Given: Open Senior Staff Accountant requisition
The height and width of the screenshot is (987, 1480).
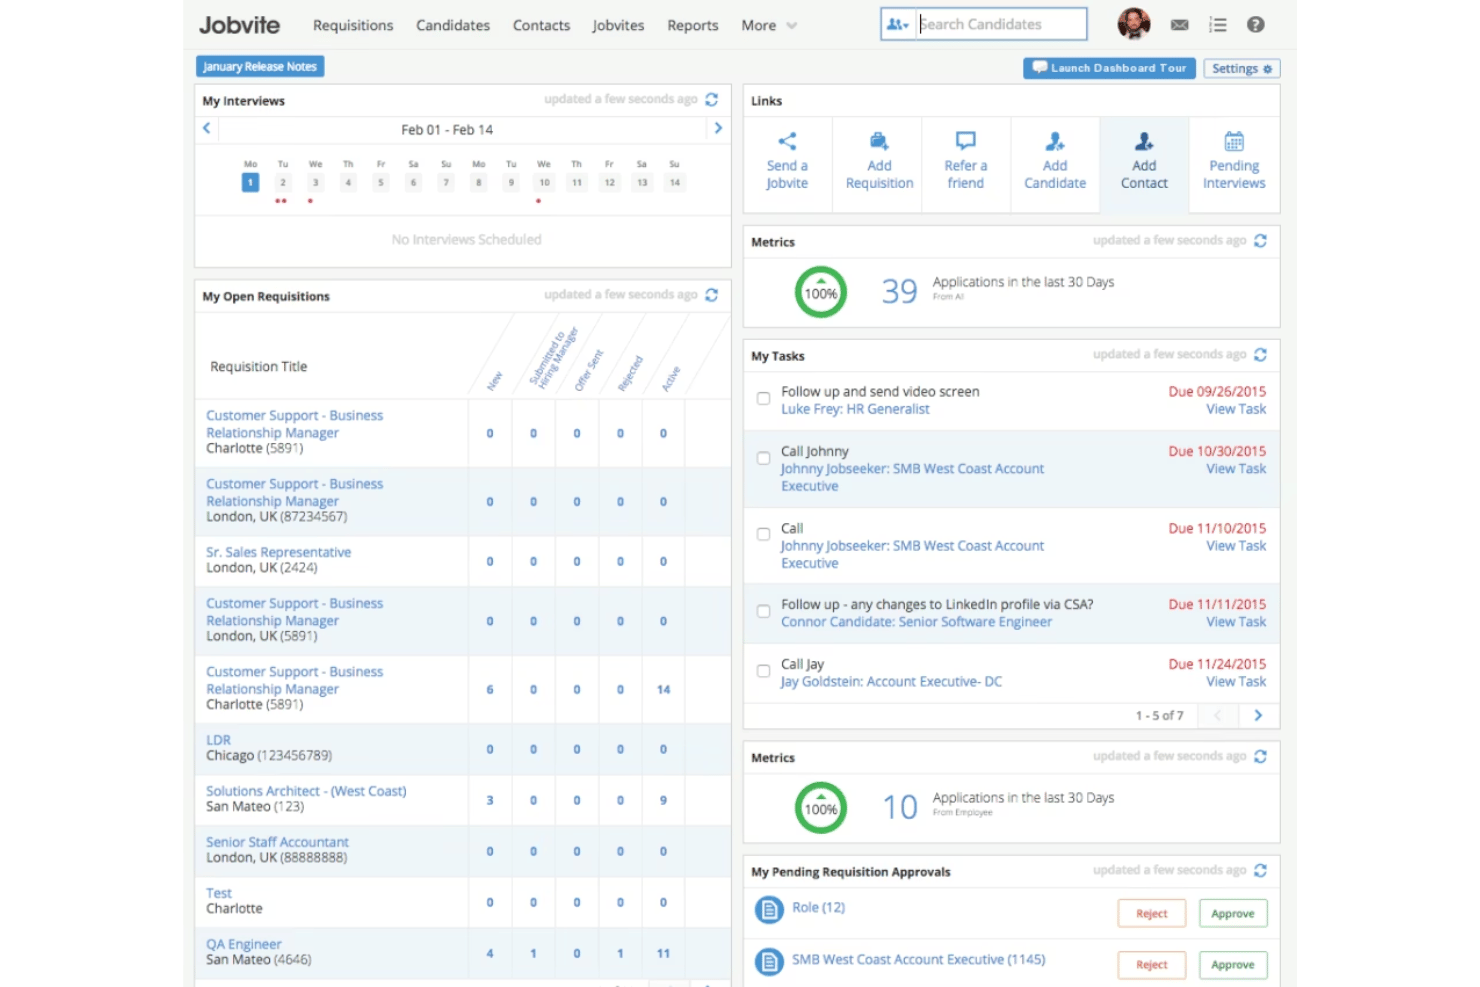Looking at the screenshot, I should [x=277, y=842].
